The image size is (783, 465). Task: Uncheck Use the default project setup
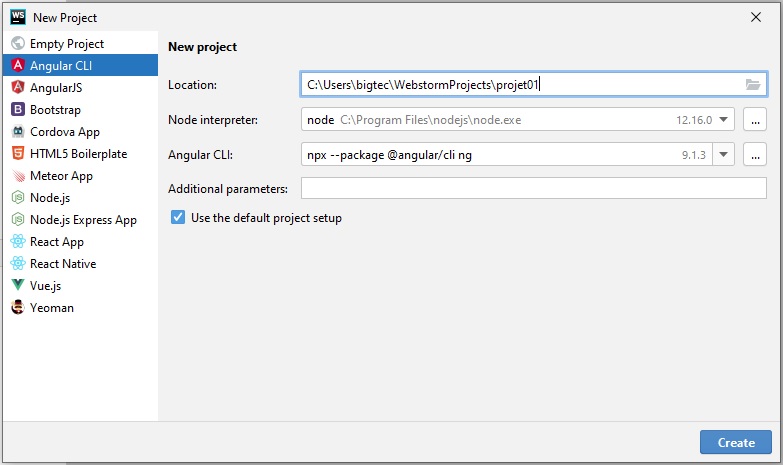pos(178,217)
